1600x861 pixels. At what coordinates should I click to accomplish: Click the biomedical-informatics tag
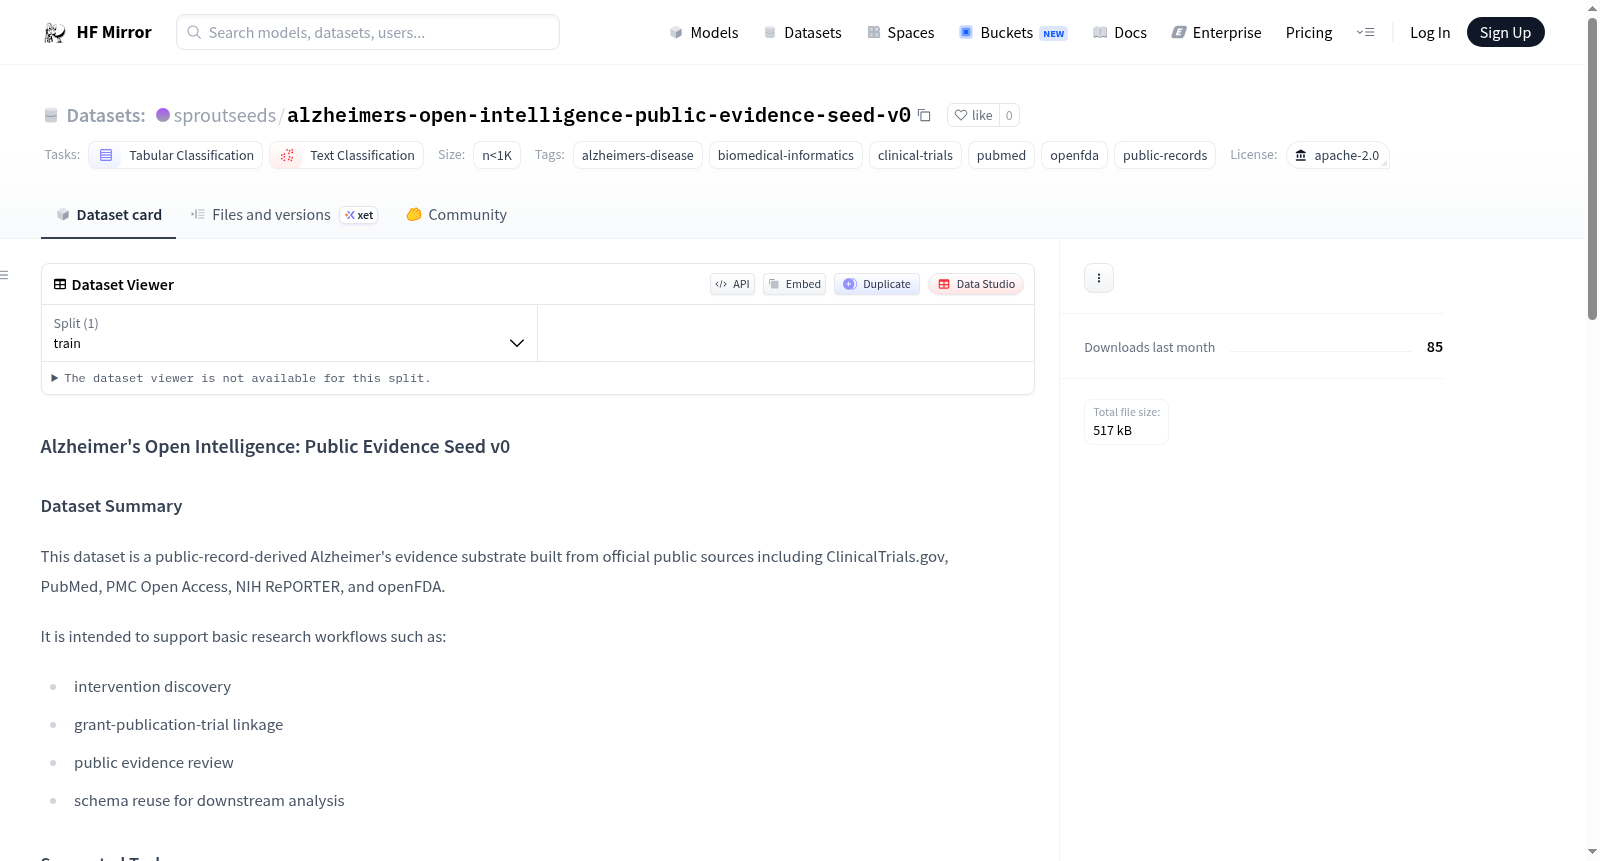786,155
